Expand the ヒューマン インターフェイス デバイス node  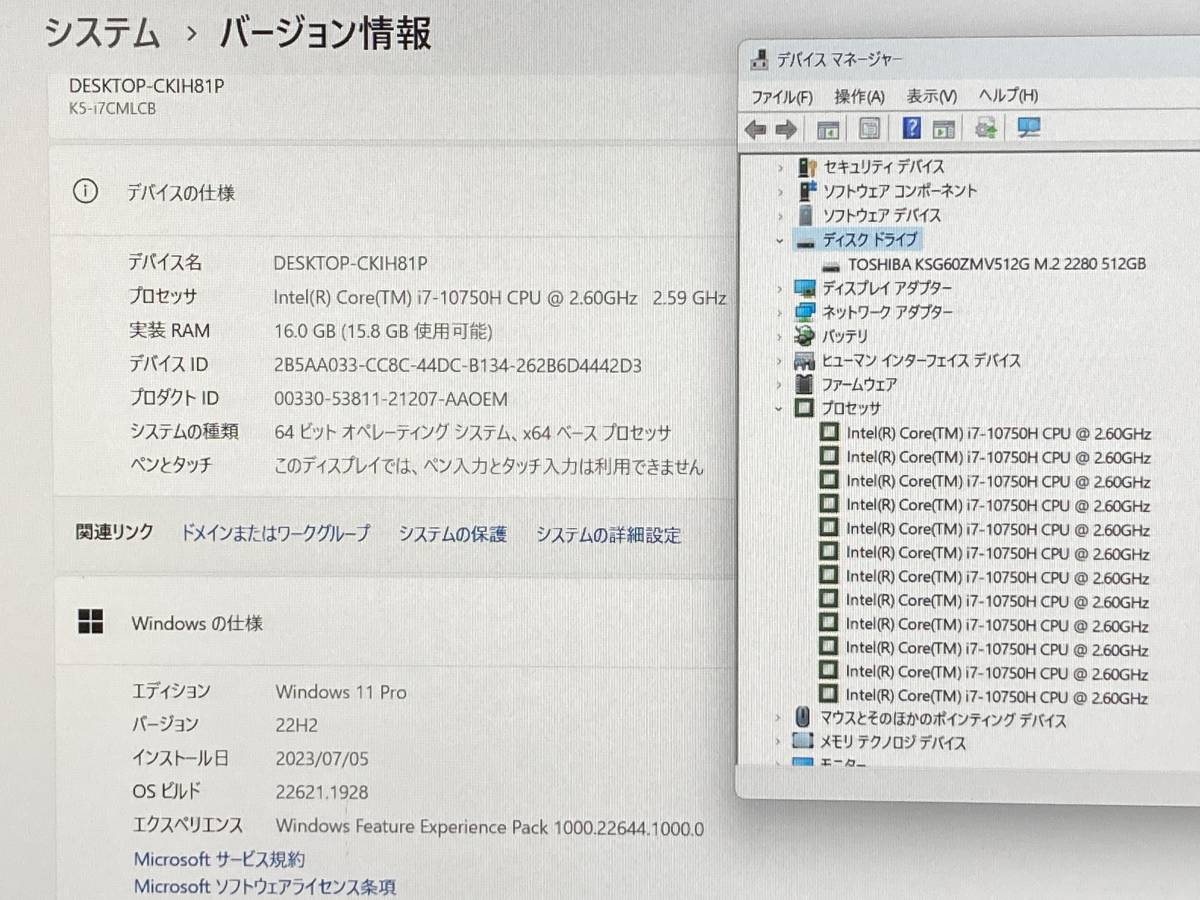point(780,360)
